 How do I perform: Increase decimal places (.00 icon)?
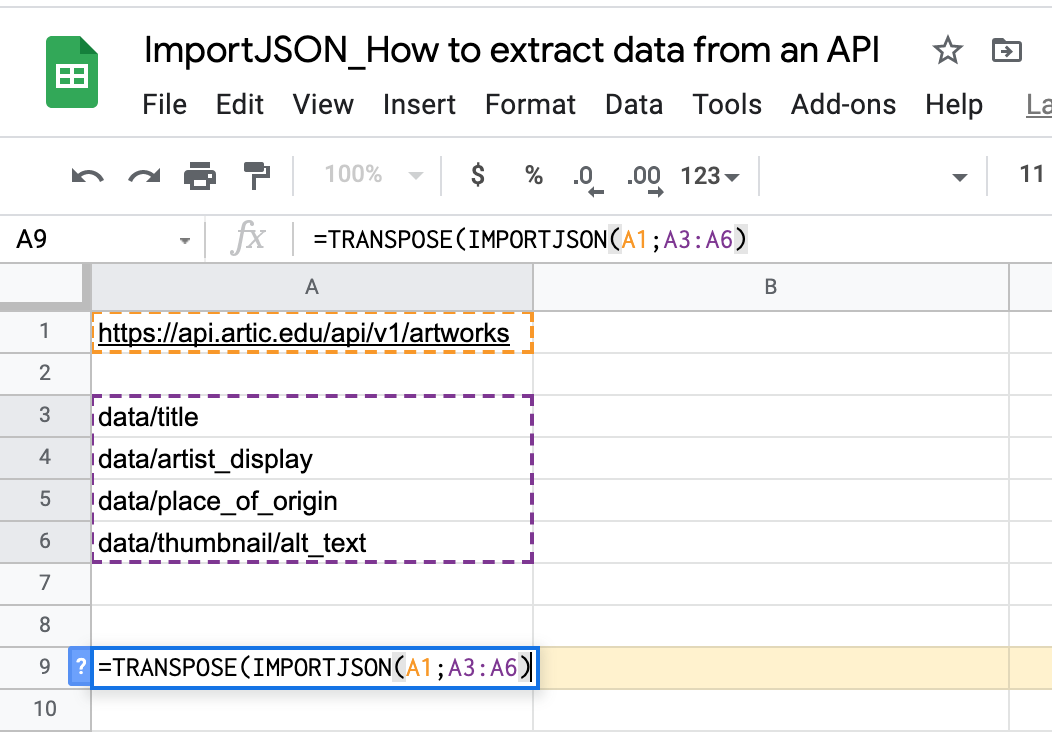645,179
